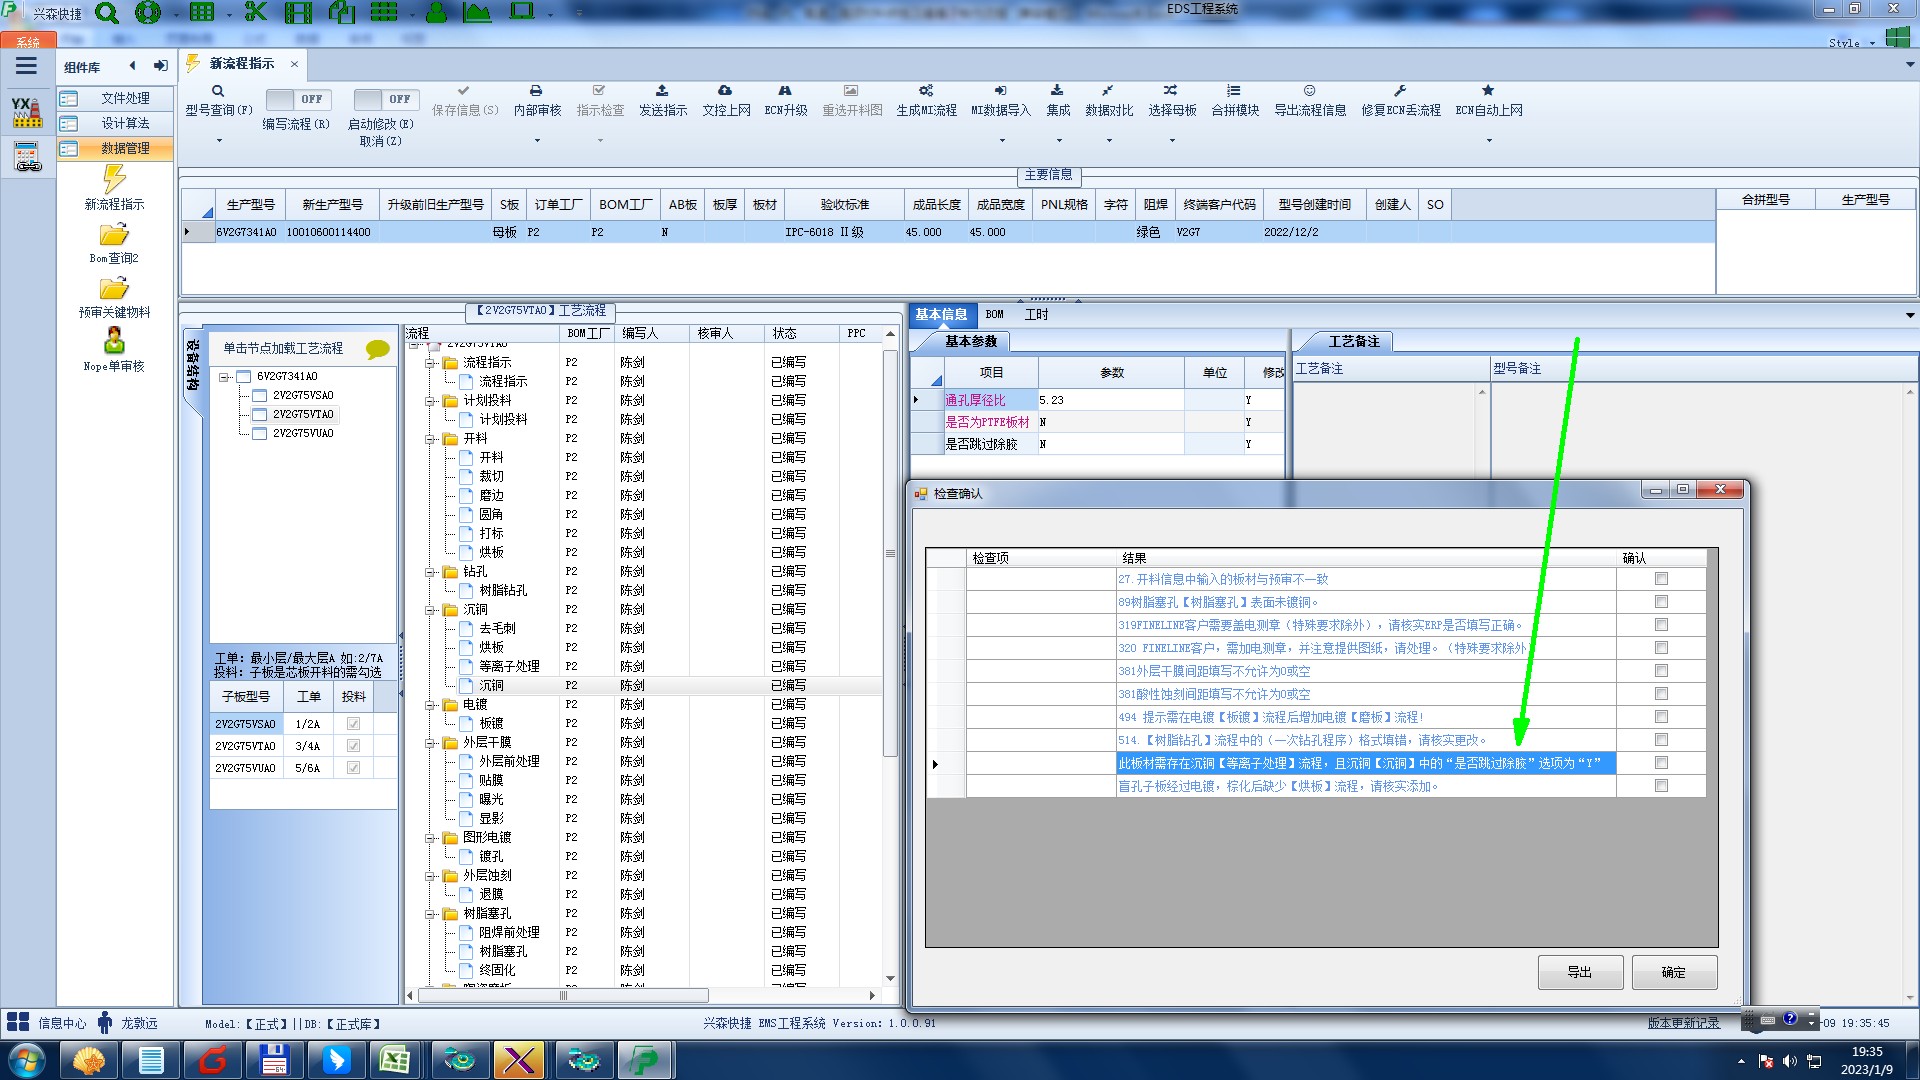Click the 数据对比 compare icon
Viewport: 1920px width, 1080px height.
pos(1108,91)
